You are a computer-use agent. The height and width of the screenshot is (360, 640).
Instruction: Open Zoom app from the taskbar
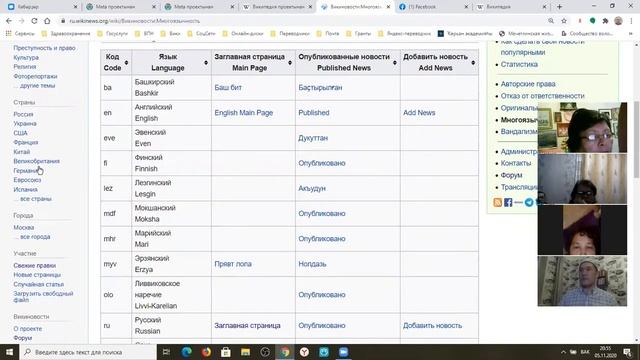tap(343, 352)
